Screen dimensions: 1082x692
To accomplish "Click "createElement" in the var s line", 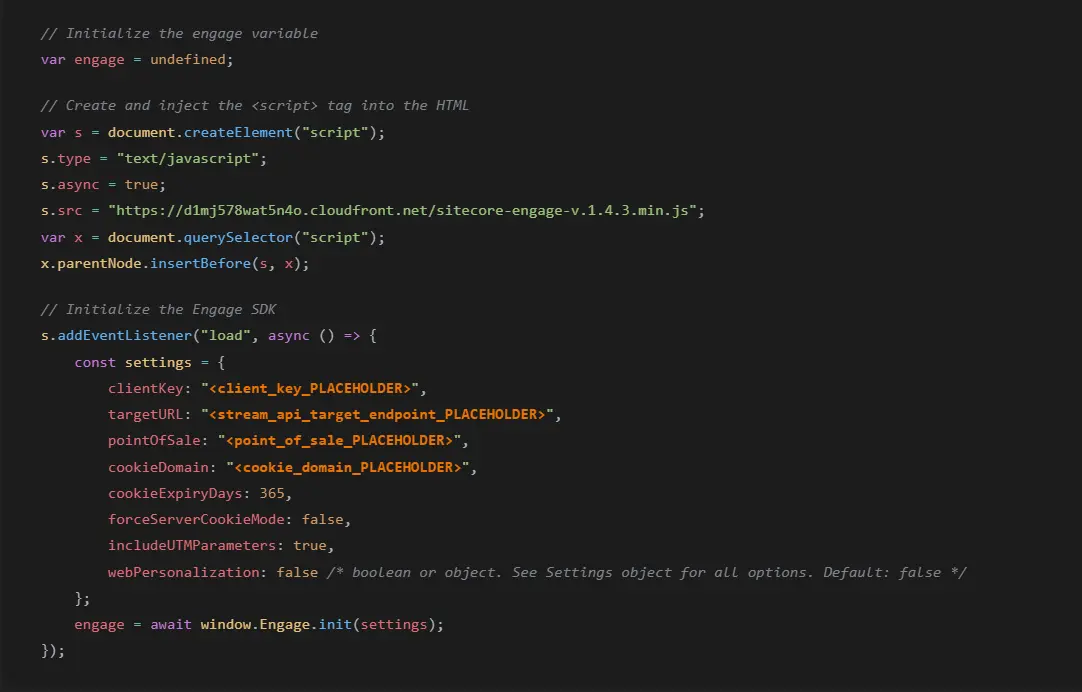I will 238,132.
